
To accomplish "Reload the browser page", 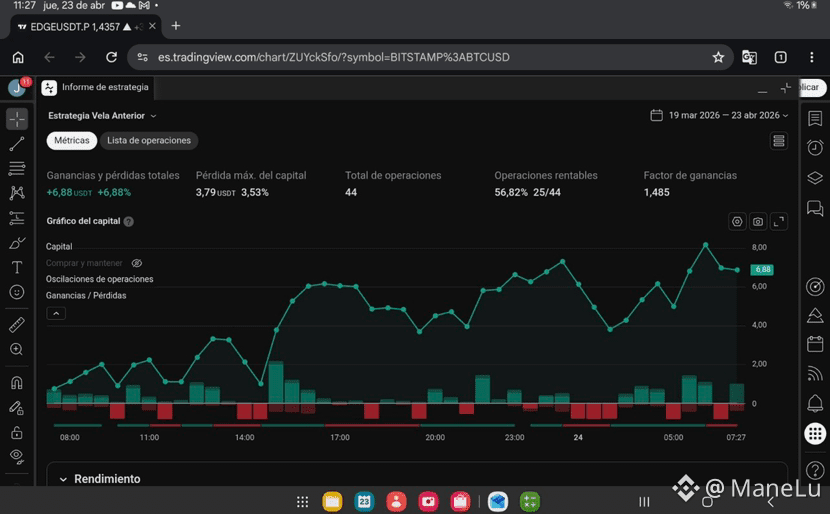I will [x=111, y=57].
